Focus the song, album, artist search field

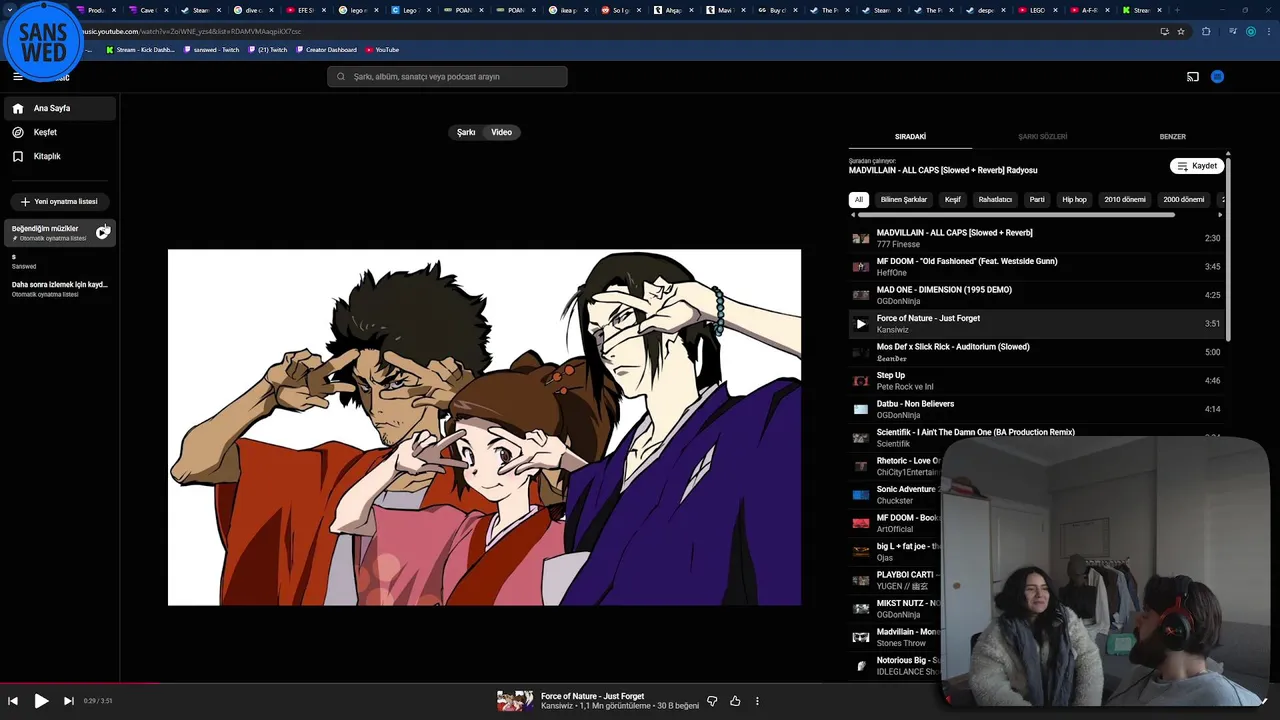pyautogui.click(x=447, y=76)
